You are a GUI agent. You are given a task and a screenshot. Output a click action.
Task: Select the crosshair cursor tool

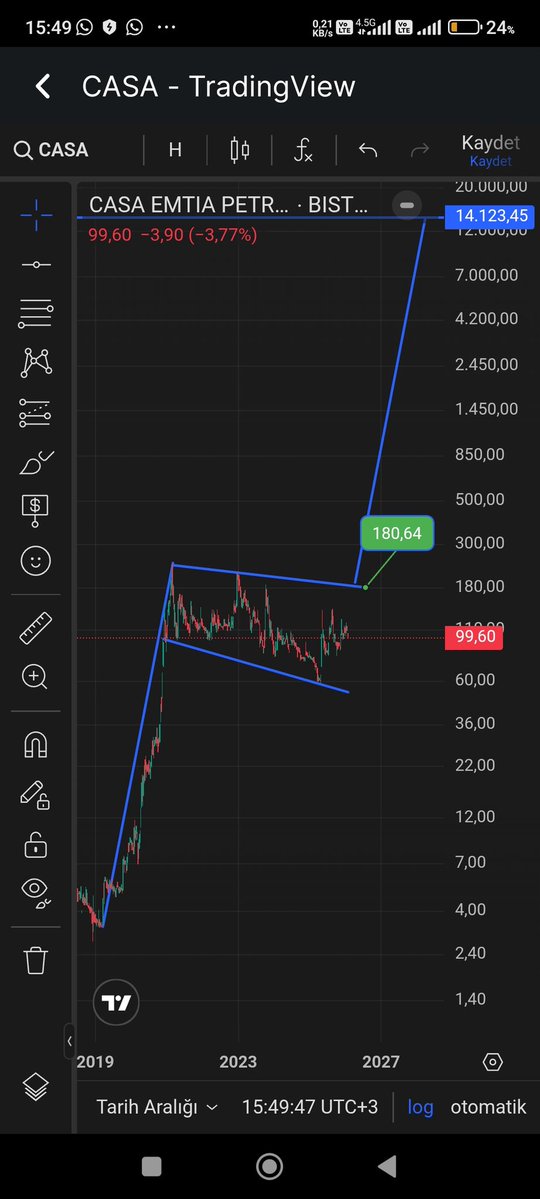tap(36, 215)
